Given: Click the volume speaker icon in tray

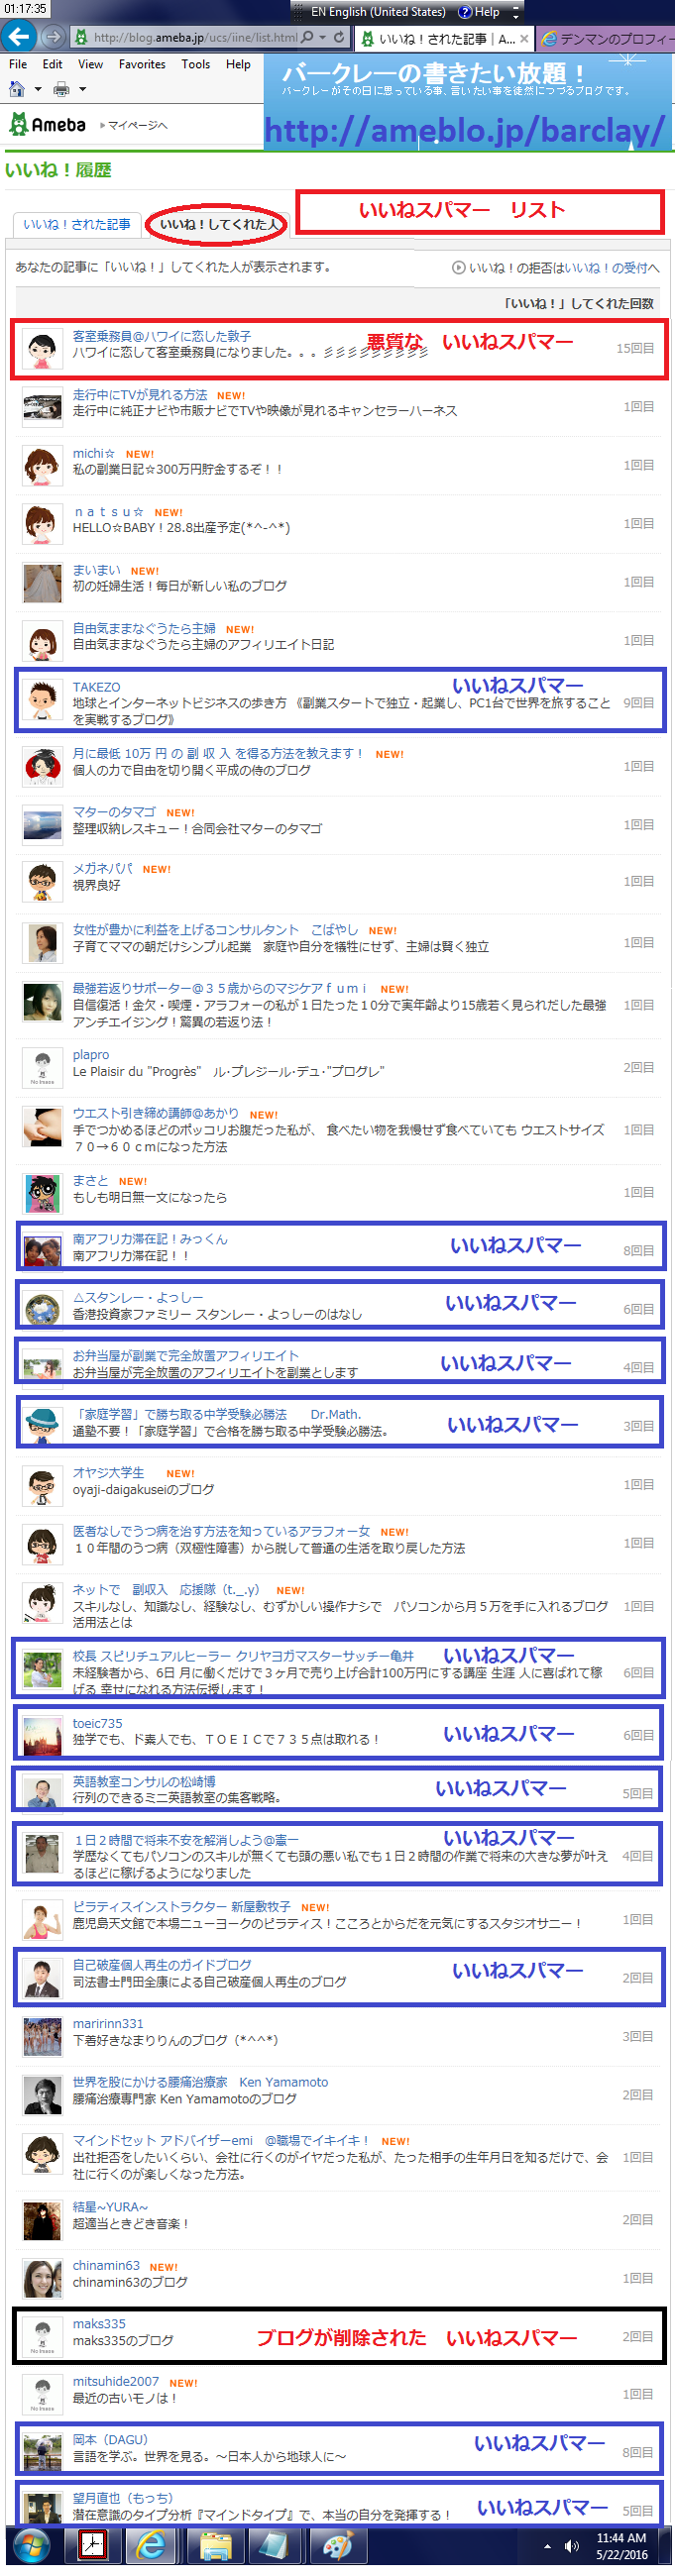Looking at the screenshot, I should [571, 2546].
